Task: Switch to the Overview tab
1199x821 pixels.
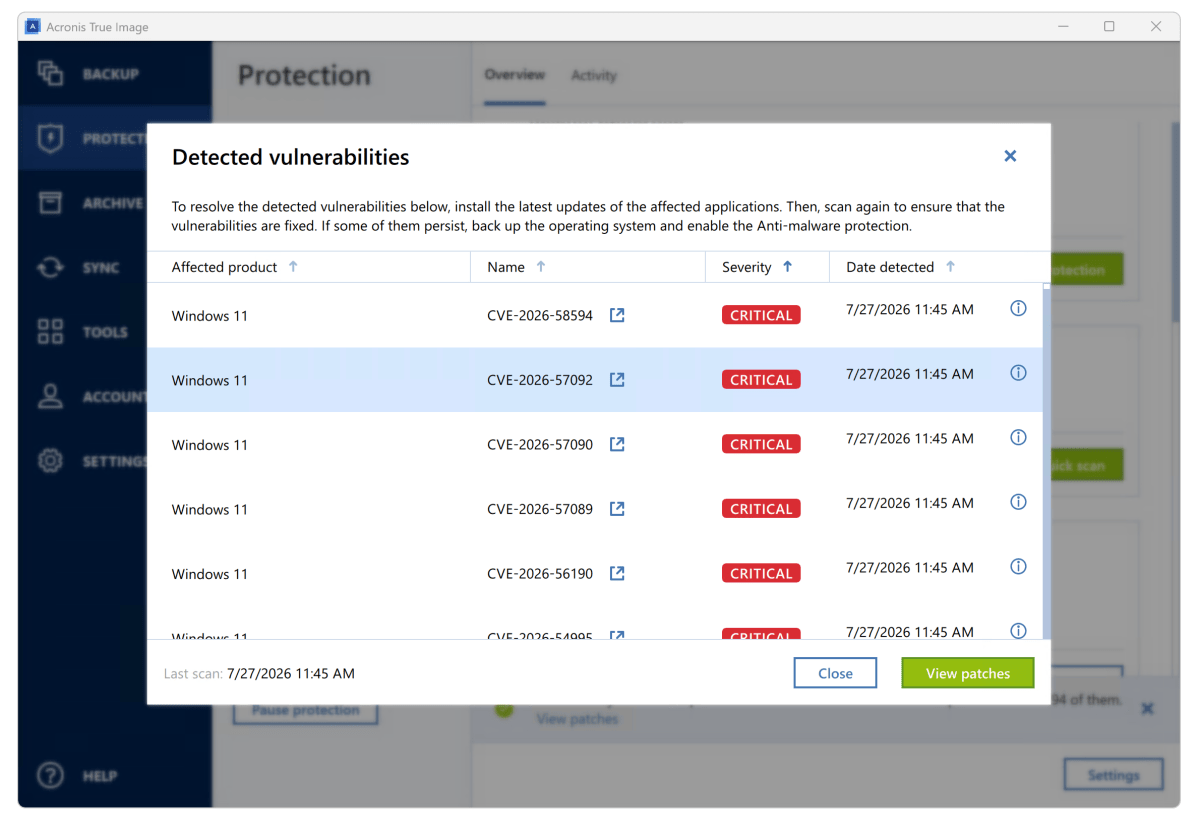Action: coord(515,75)
